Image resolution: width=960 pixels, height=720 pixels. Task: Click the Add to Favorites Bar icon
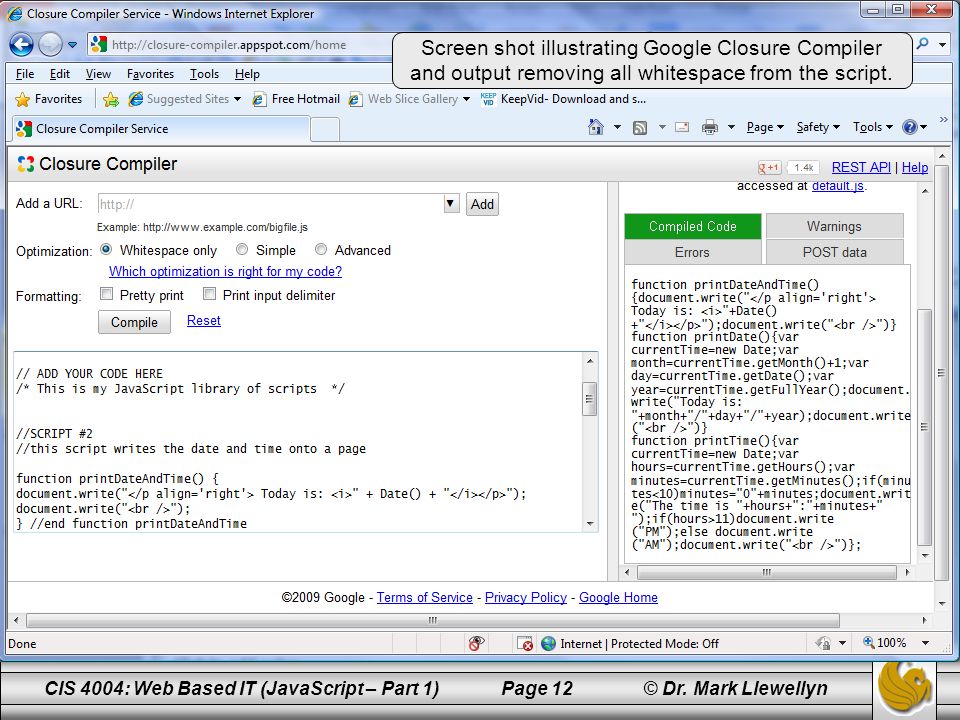[x=111, y=99]
